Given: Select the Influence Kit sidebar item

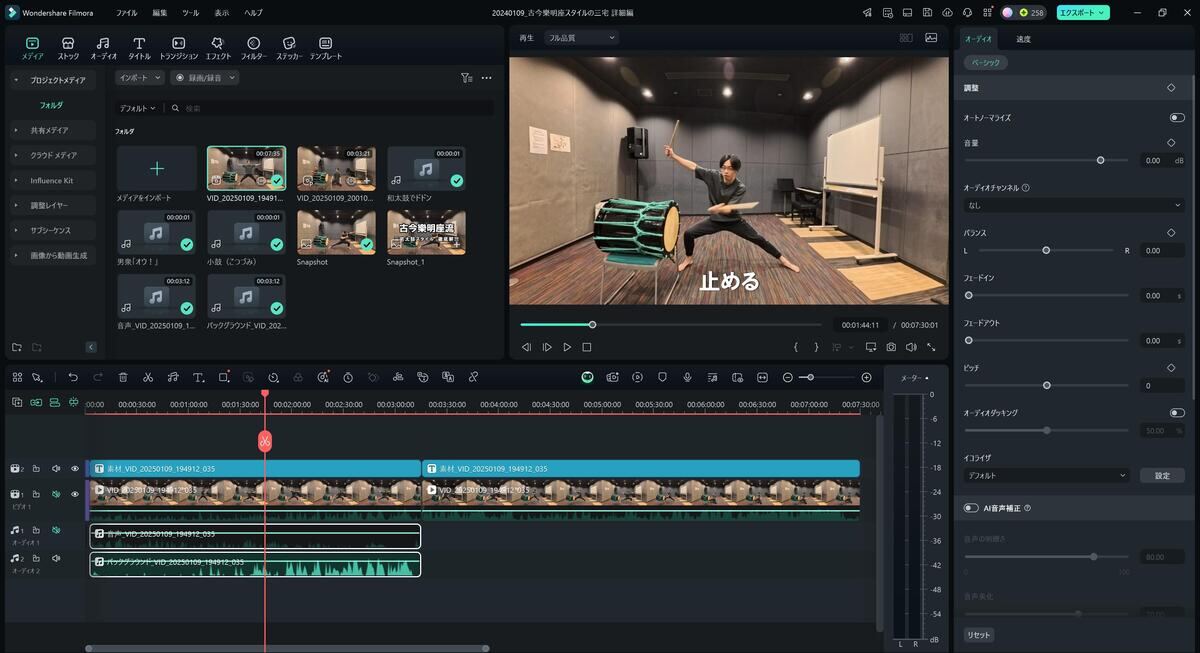Looking at the screenshot, I should click(52, 181).
